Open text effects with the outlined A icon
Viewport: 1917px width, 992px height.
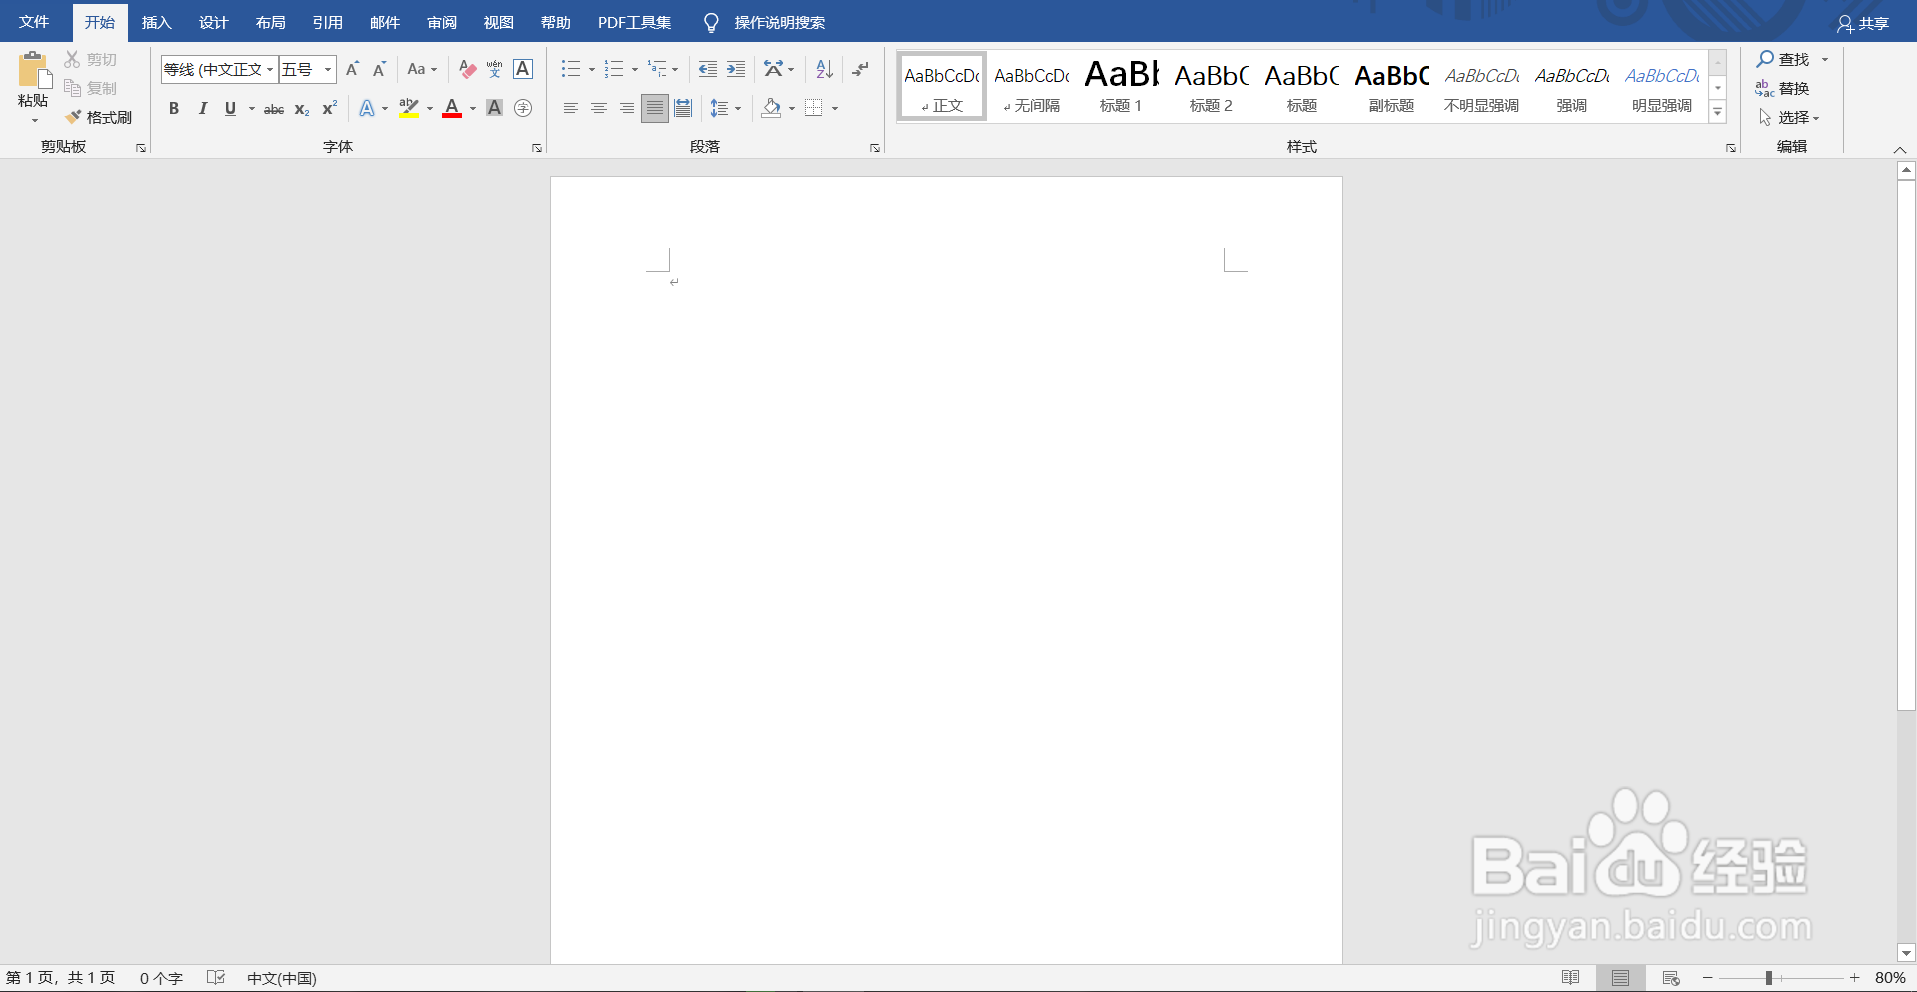(367, 109)
